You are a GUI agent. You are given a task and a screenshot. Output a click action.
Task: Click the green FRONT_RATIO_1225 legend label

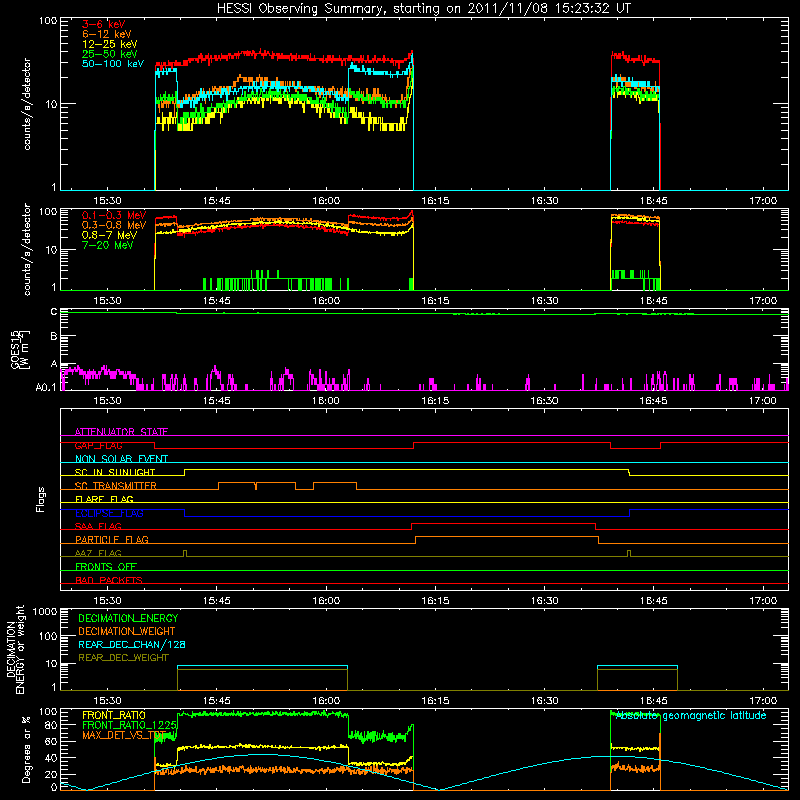click(129, 725)
